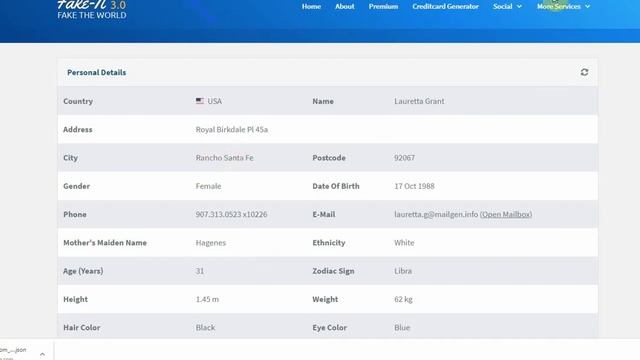The width and height of the screenshot is (640, 360).
Task: Click the Zodiac Sign label
Action: [333, 271]
